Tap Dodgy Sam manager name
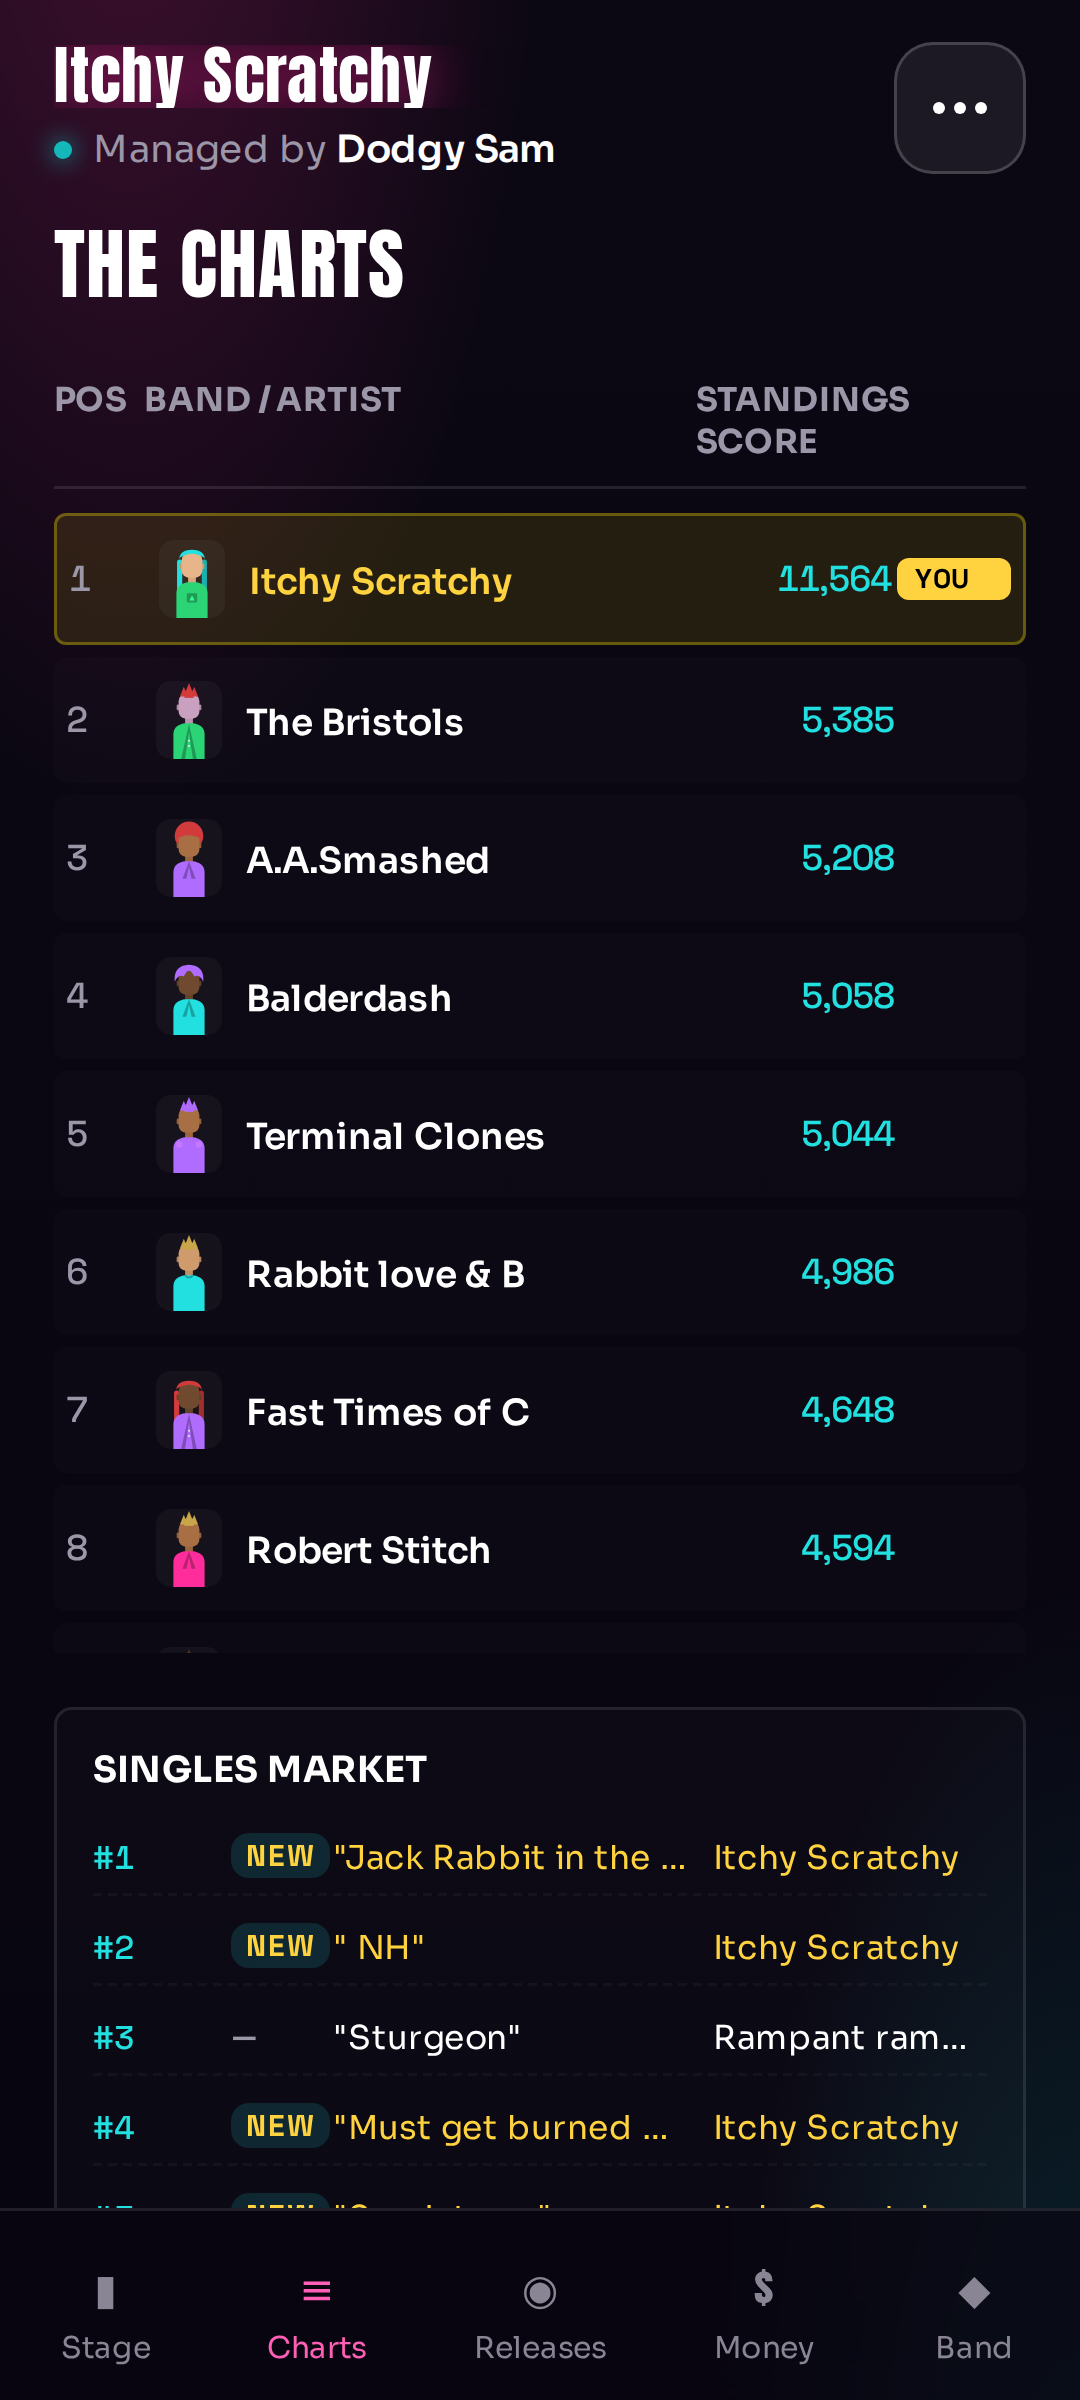The image size is (1080, 2400). coord(446,149)
